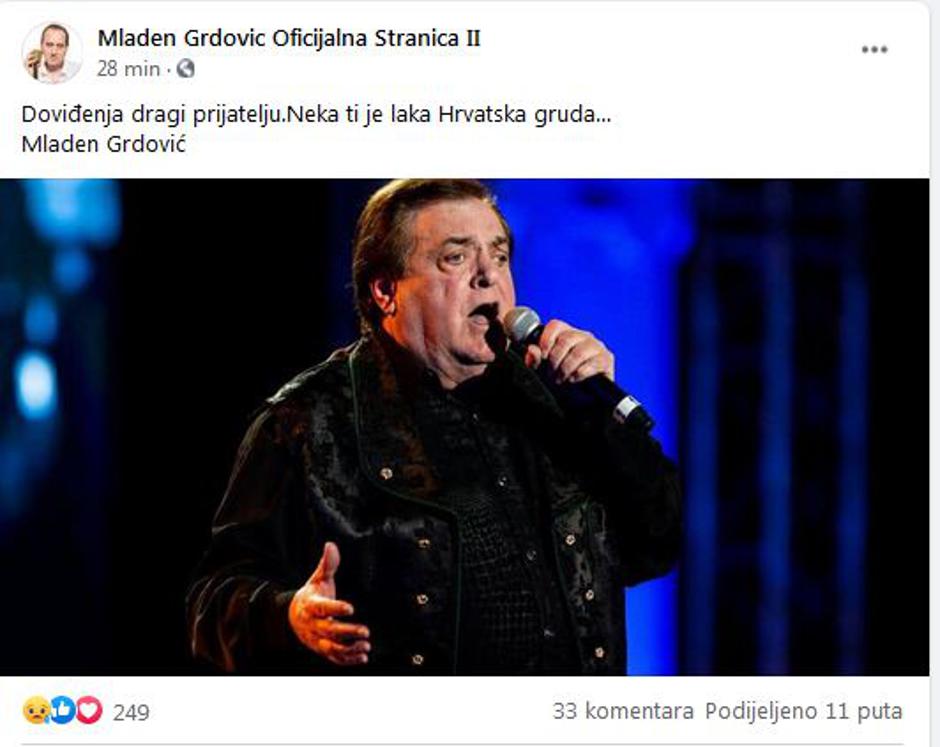Open Mladen Grdovic Oficijalna Stranica II page
940x747 pixels.
[289, 38]
